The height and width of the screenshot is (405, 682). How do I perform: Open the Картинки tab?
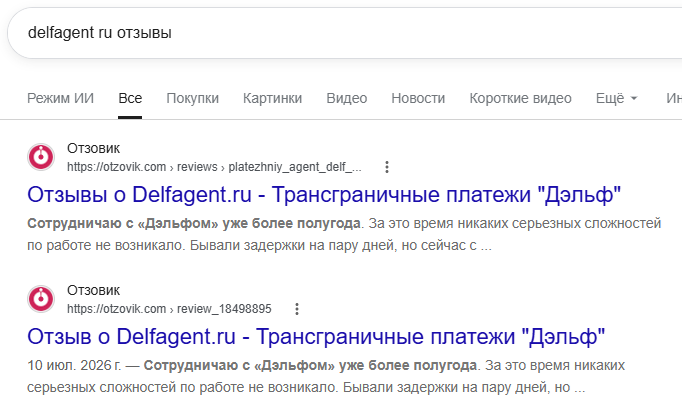click(x=272, y=98)
